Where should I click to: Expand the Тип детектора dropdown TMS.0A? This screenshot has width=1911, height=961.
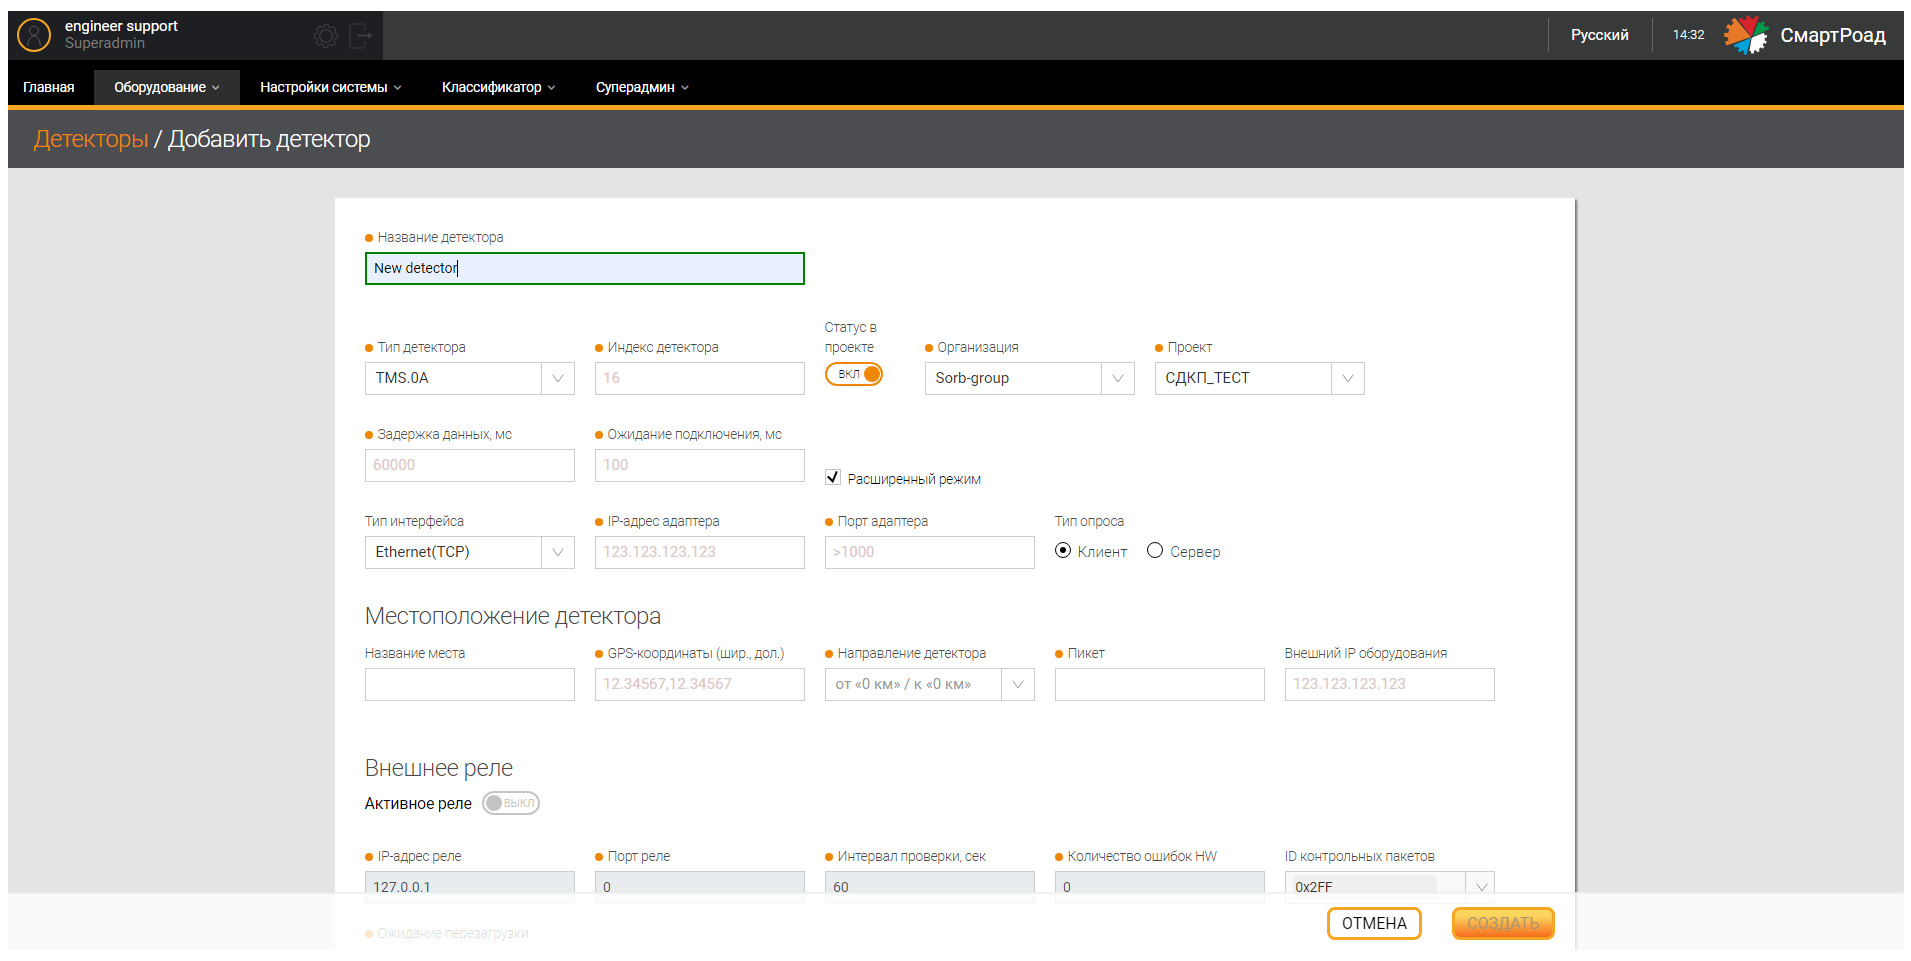coord(470,378)
